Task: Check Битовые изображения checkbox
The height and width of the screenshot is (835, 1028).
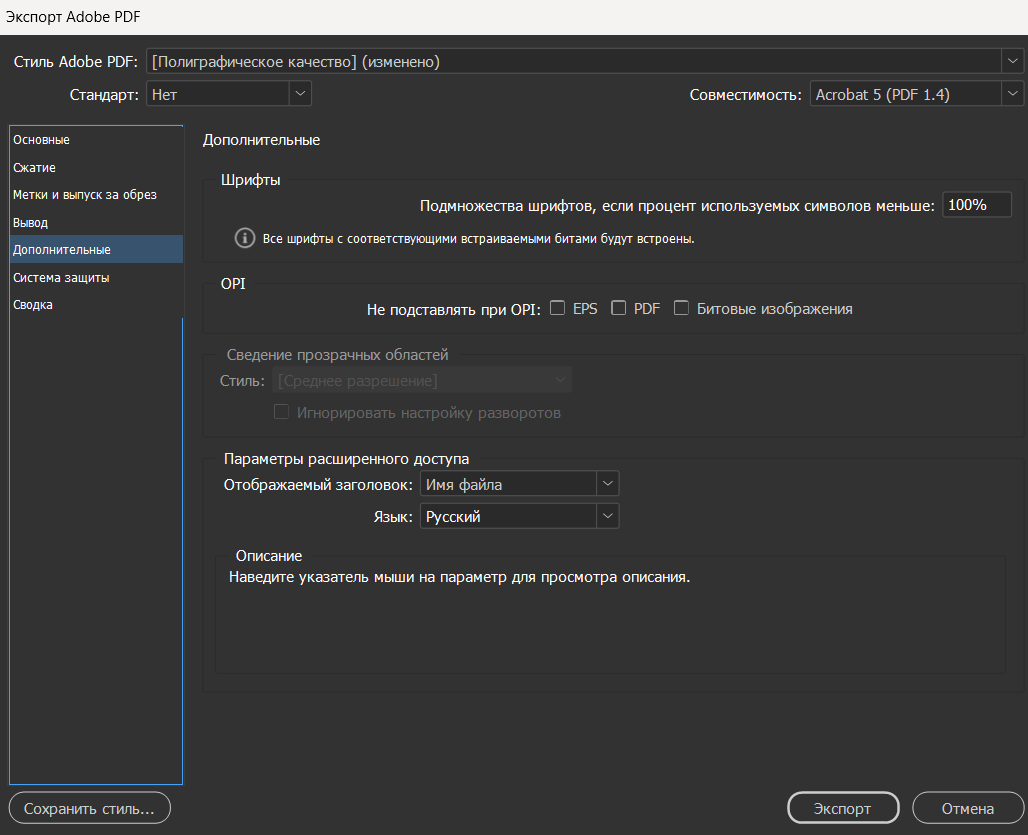Action: tap(681, 308)
